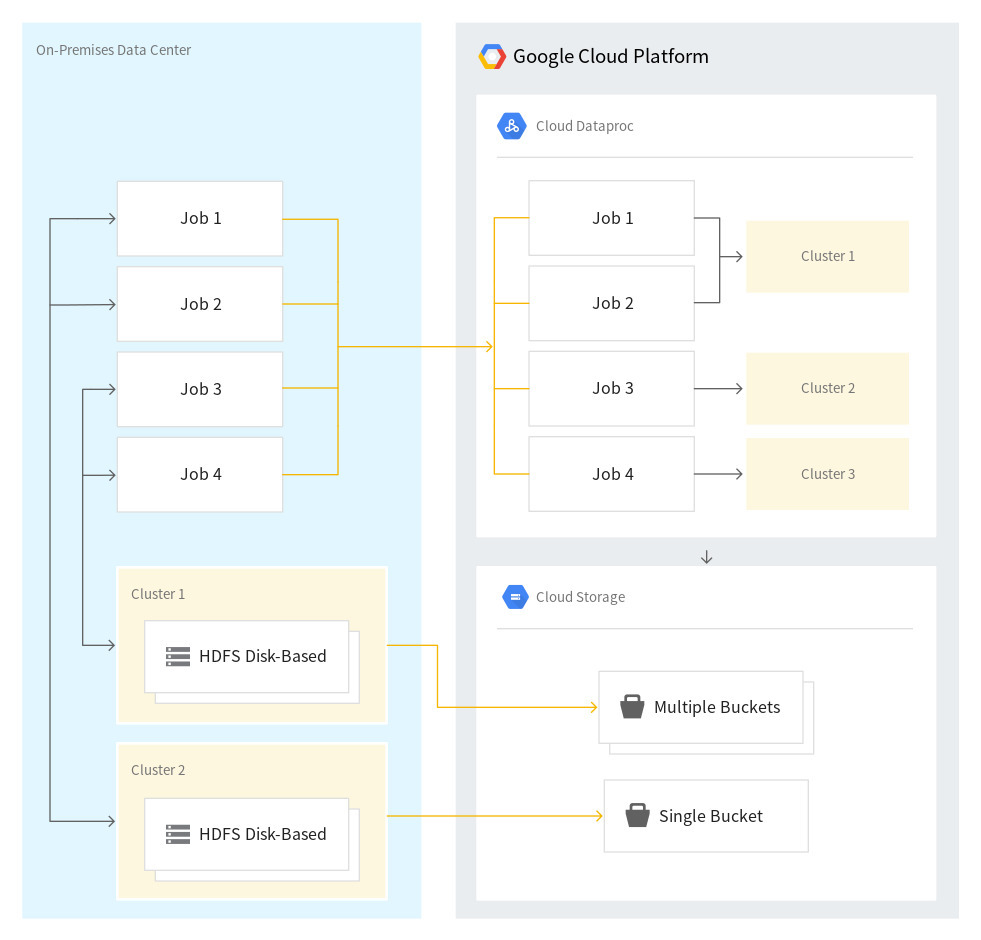Click the bucket icon beside Single Bucket
The height and width of the screenshot is (940, 981).
coord(638,815)
